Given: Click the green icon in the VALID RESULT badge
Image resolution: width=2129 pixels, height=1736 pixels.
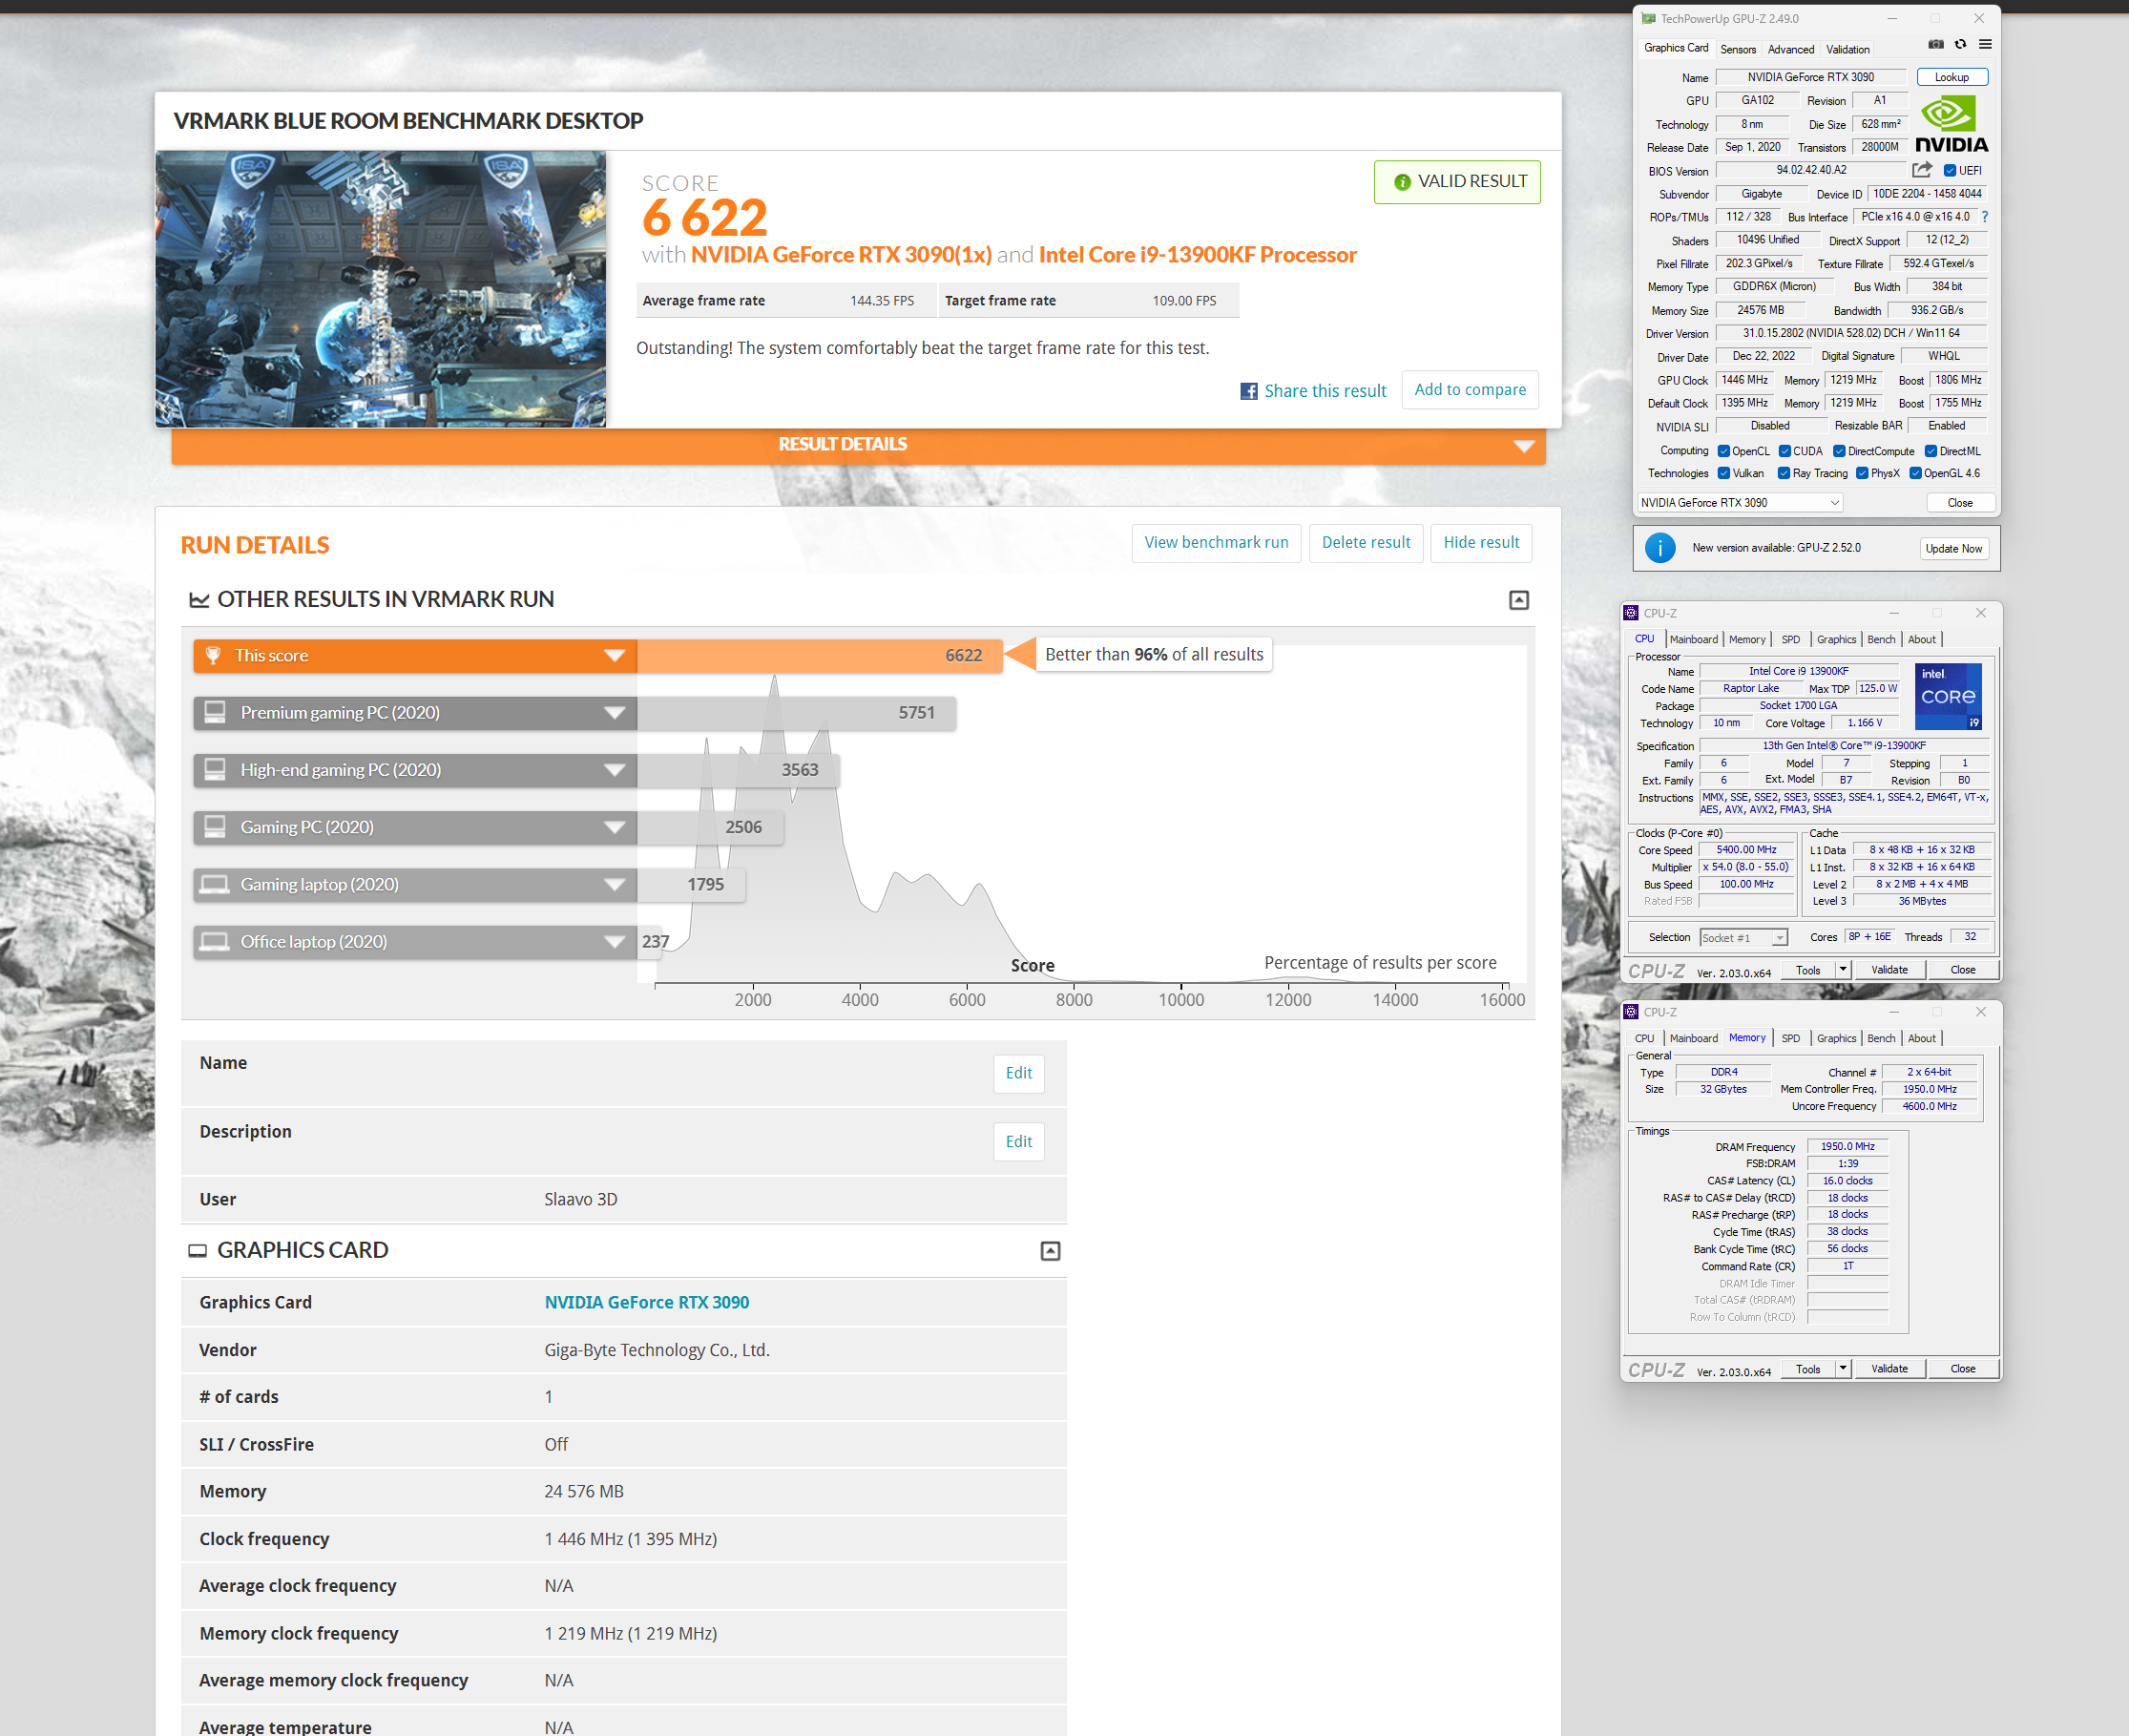Looking at the screenshot, I should point(1402,182).
